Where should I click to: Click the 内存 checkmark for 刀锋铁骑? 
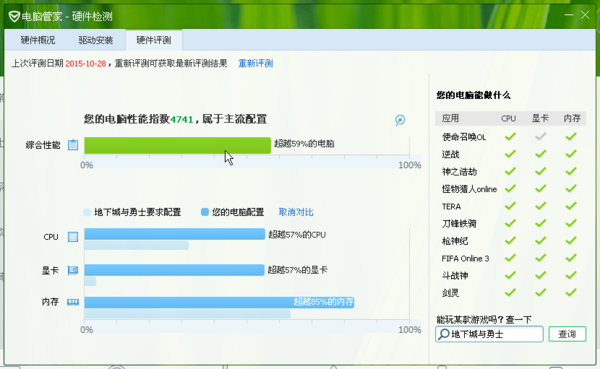coord(571,223)
